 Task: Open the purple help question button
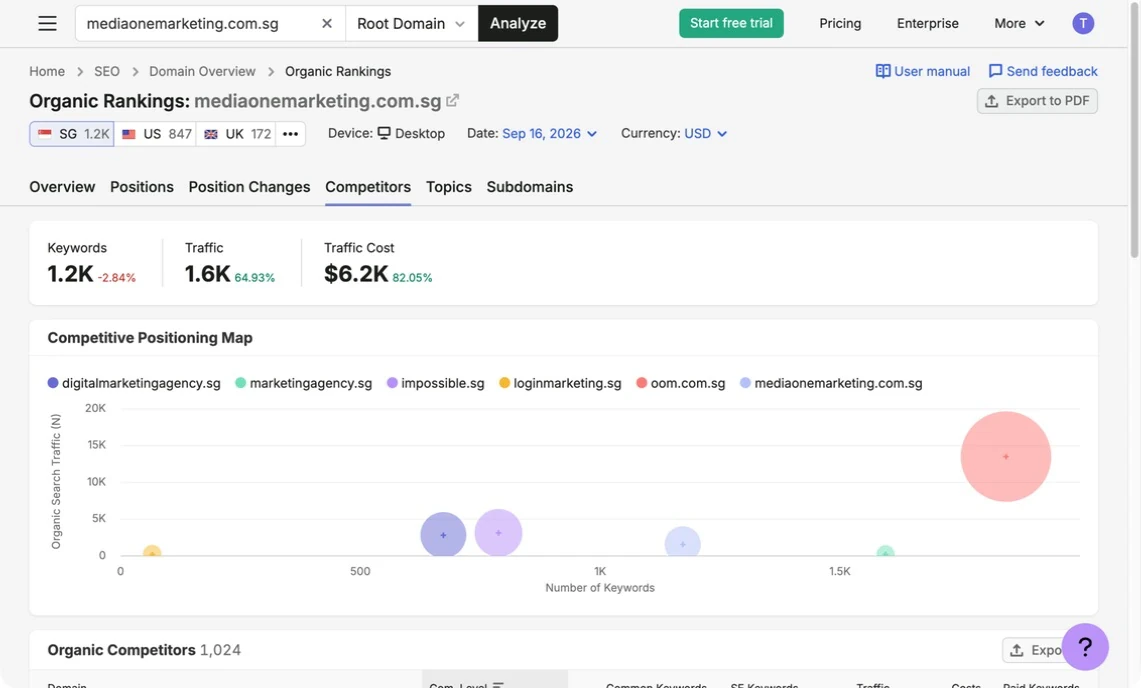click(x=1084, y=647)
